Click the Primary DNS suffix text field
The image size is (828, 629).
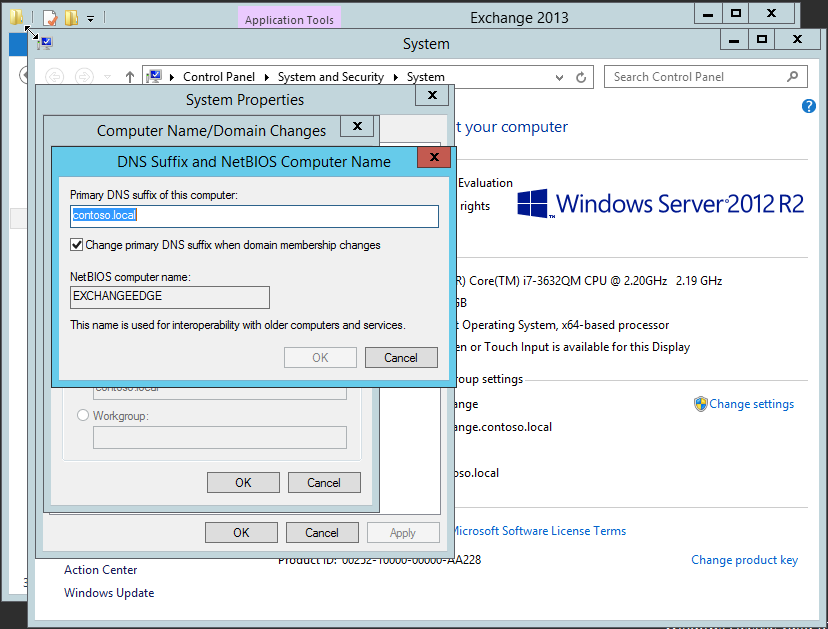[254, 216]
